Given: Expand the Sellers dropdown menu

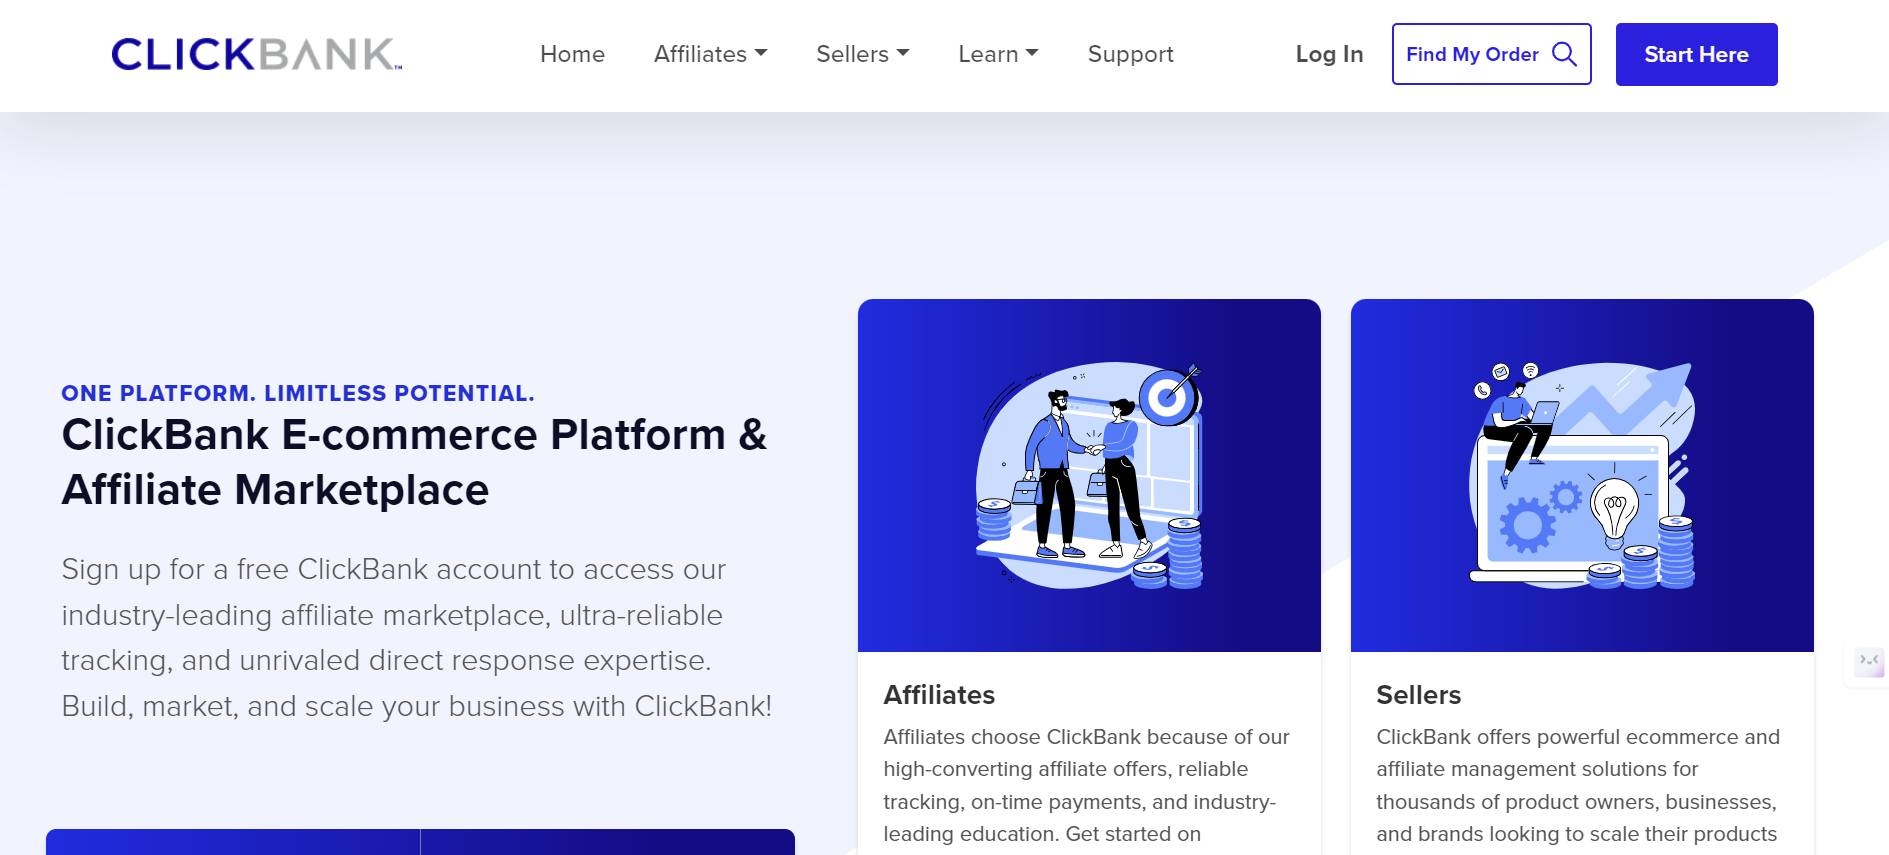Looking at the screenshot, I should click(x=862, y=54).
